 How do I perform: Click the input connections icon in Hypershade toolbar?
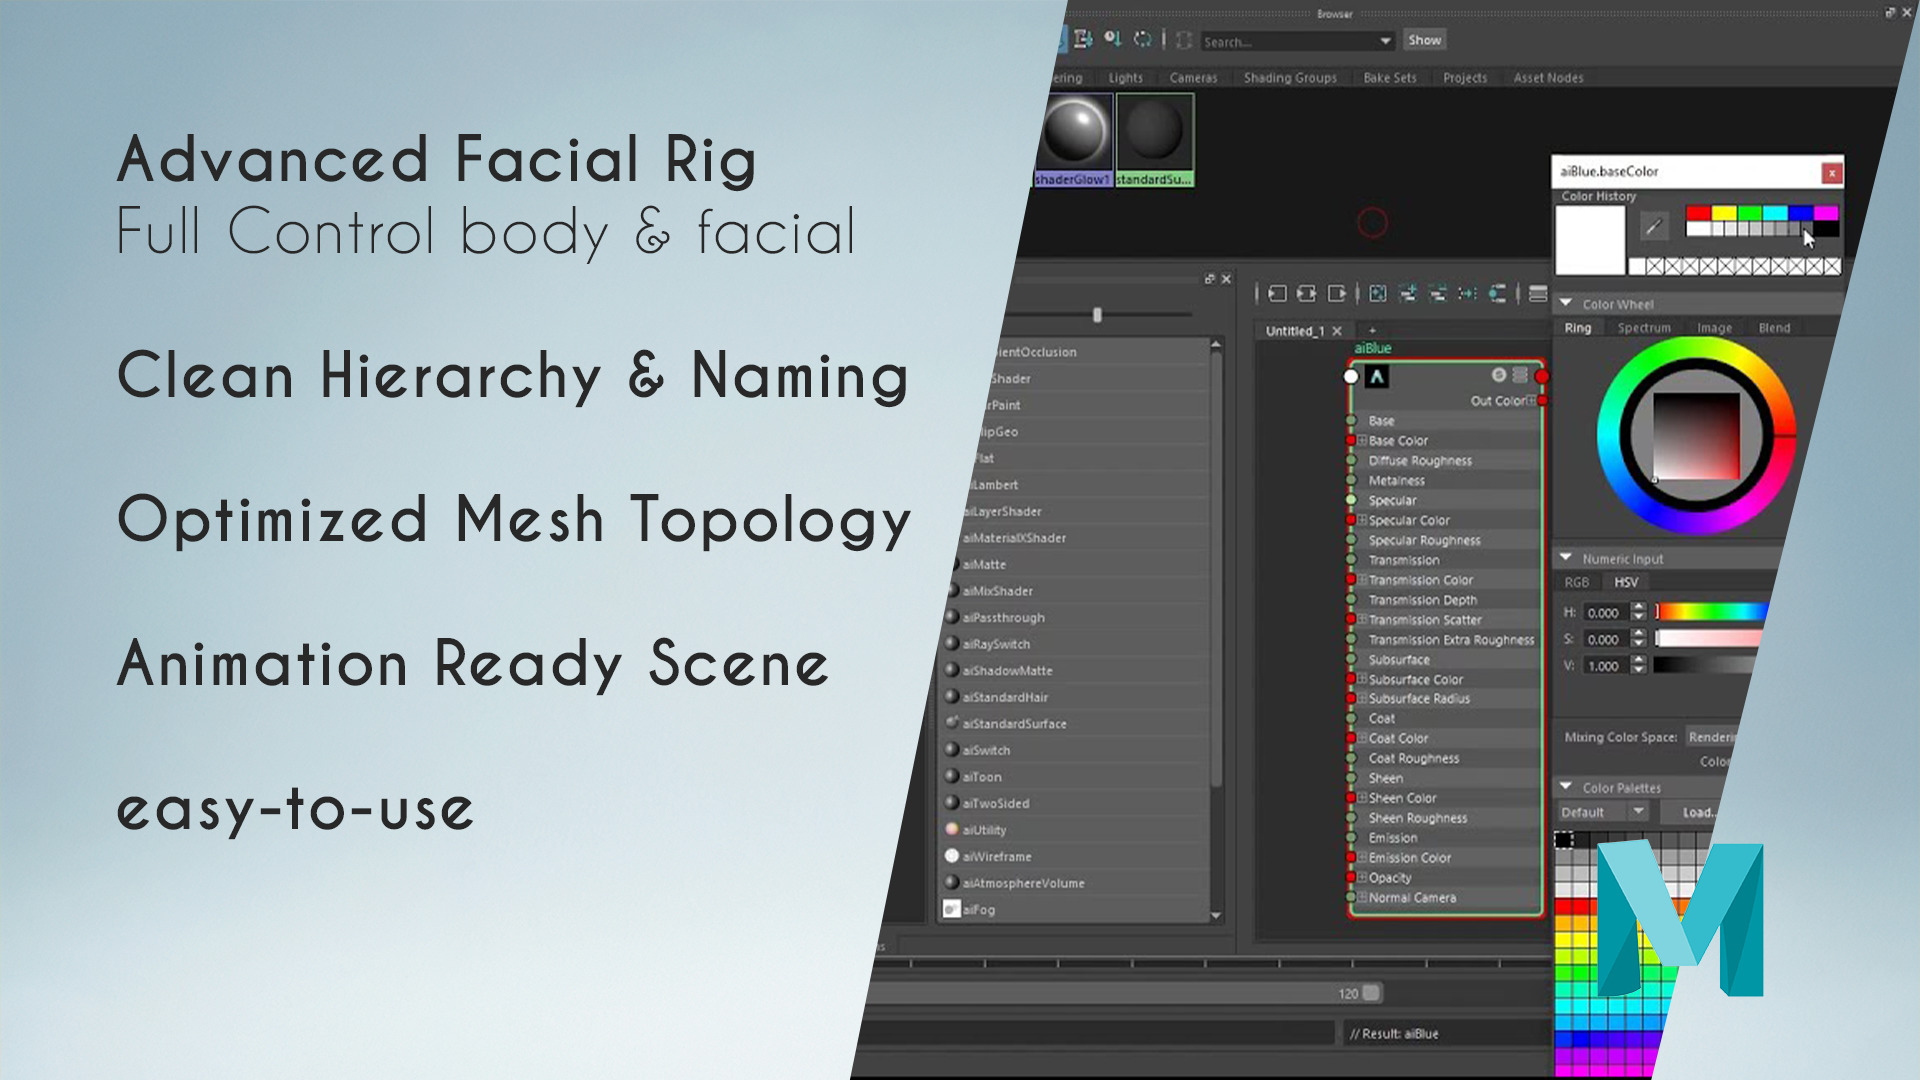point(1277,293)
